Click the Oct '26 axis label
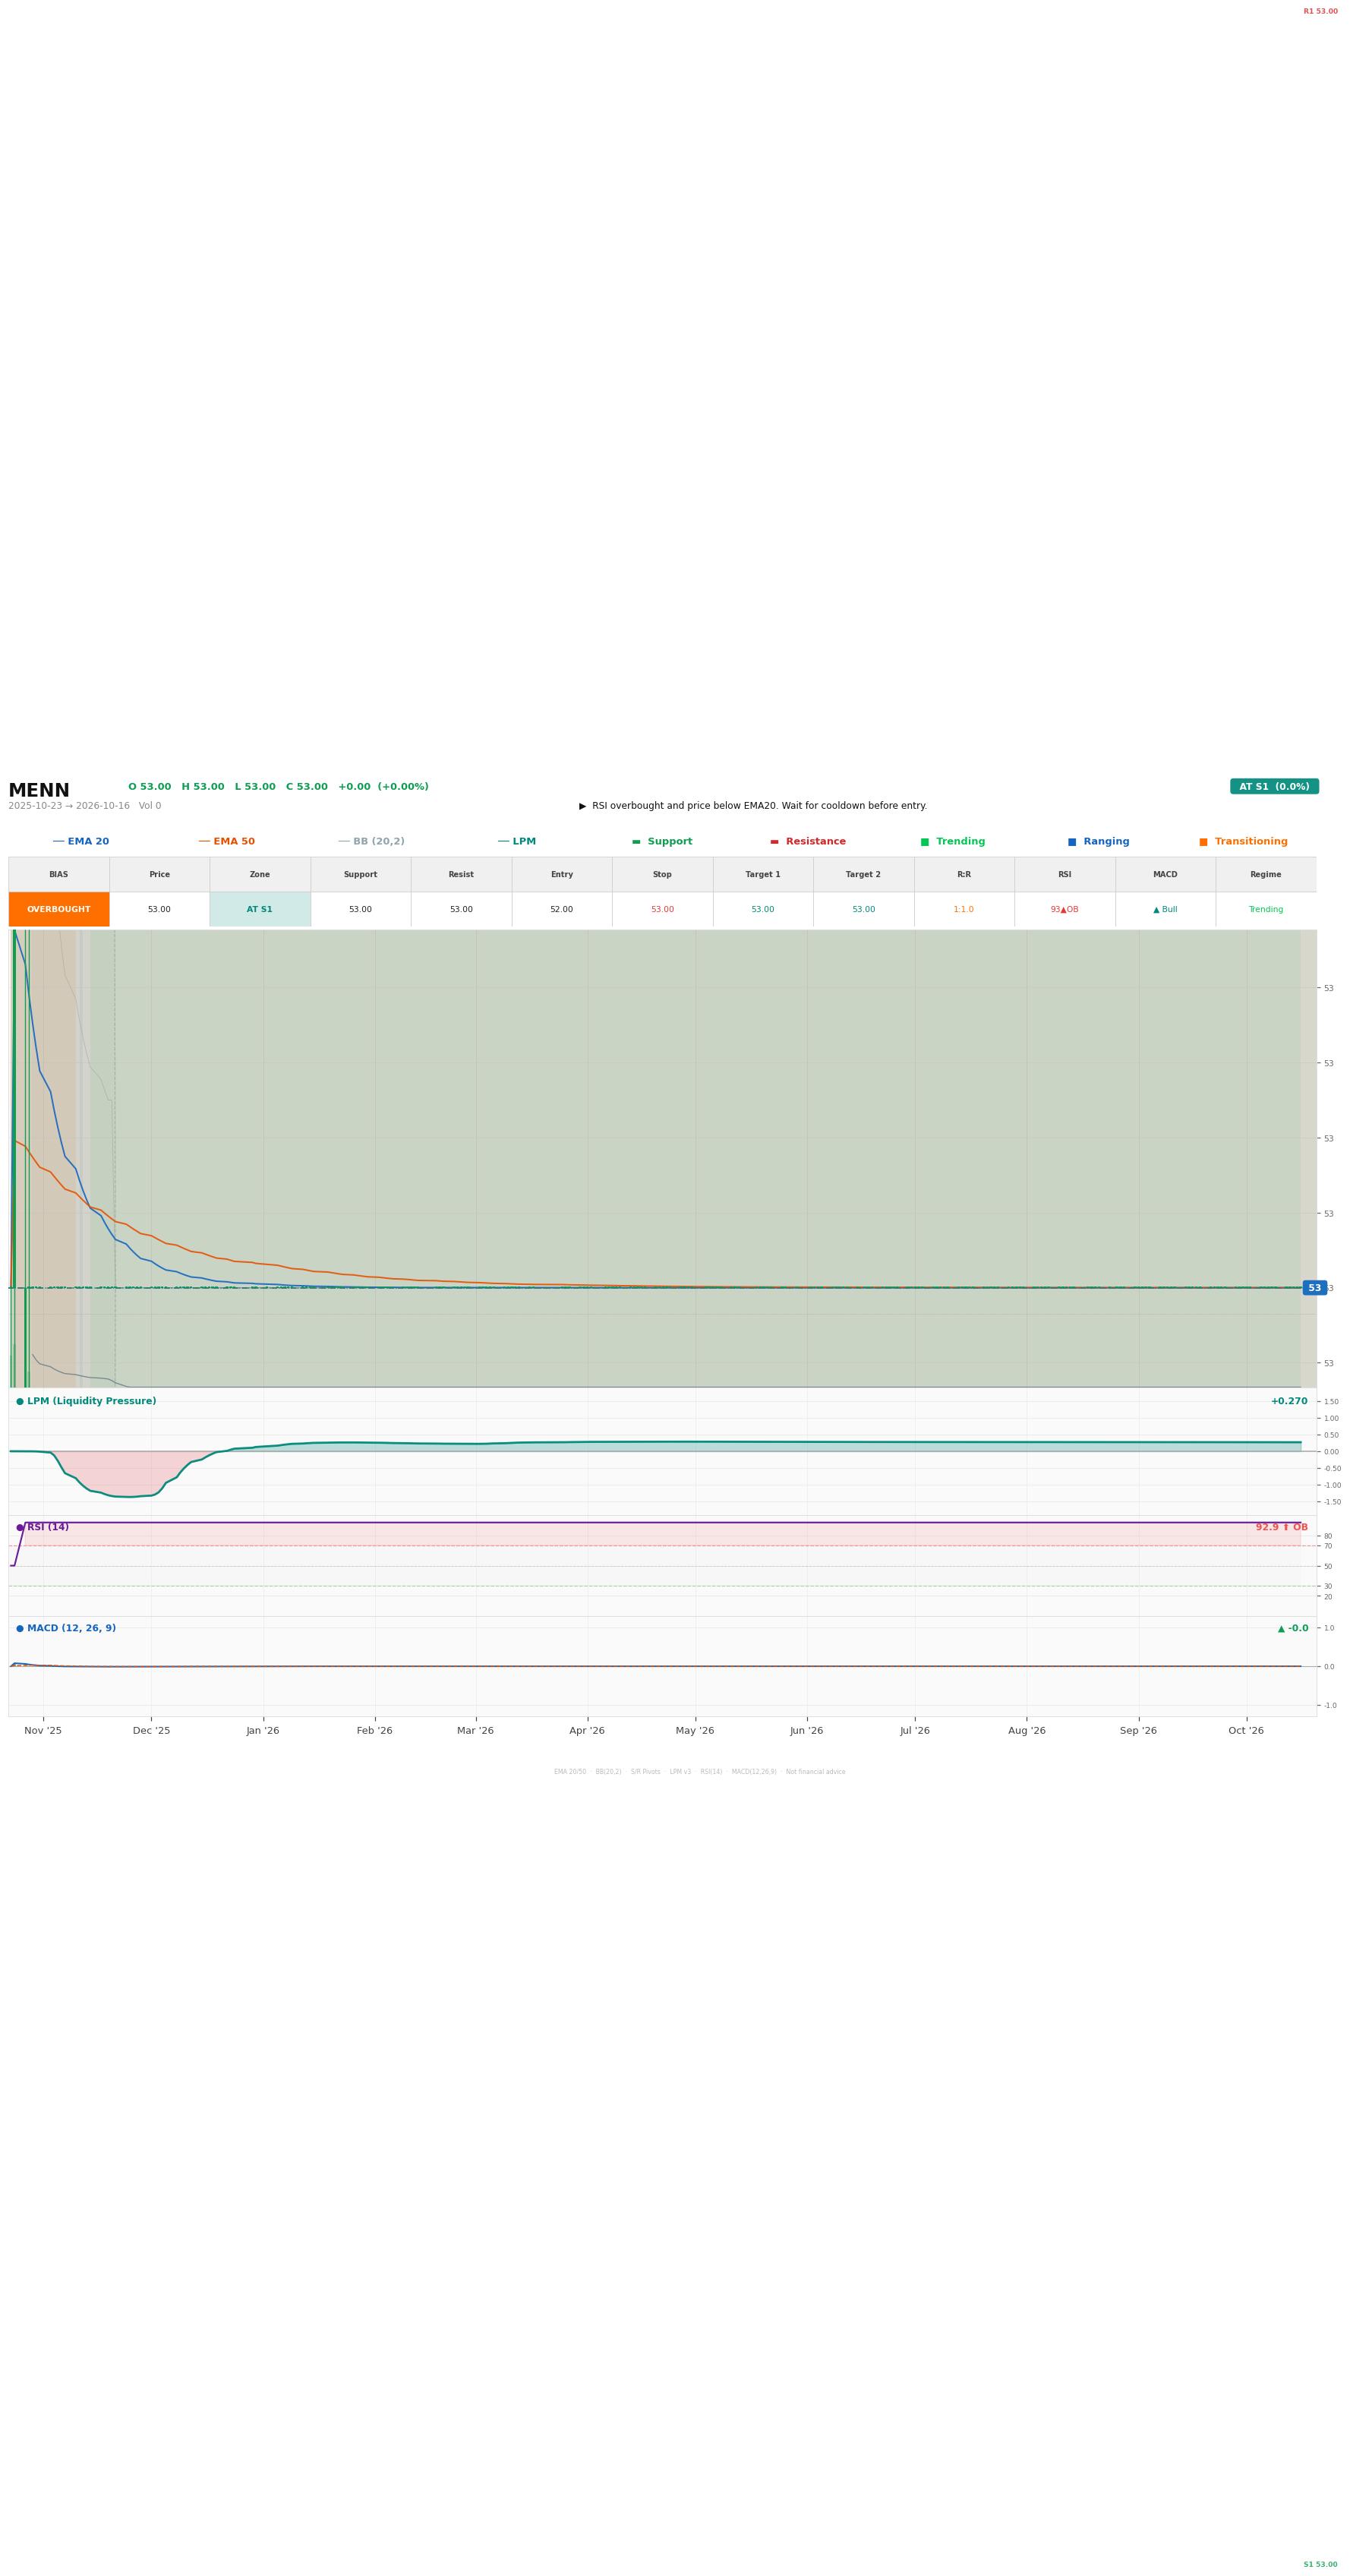Viewport: 1350px width, 2576px height. (x=1246, y=1731)
